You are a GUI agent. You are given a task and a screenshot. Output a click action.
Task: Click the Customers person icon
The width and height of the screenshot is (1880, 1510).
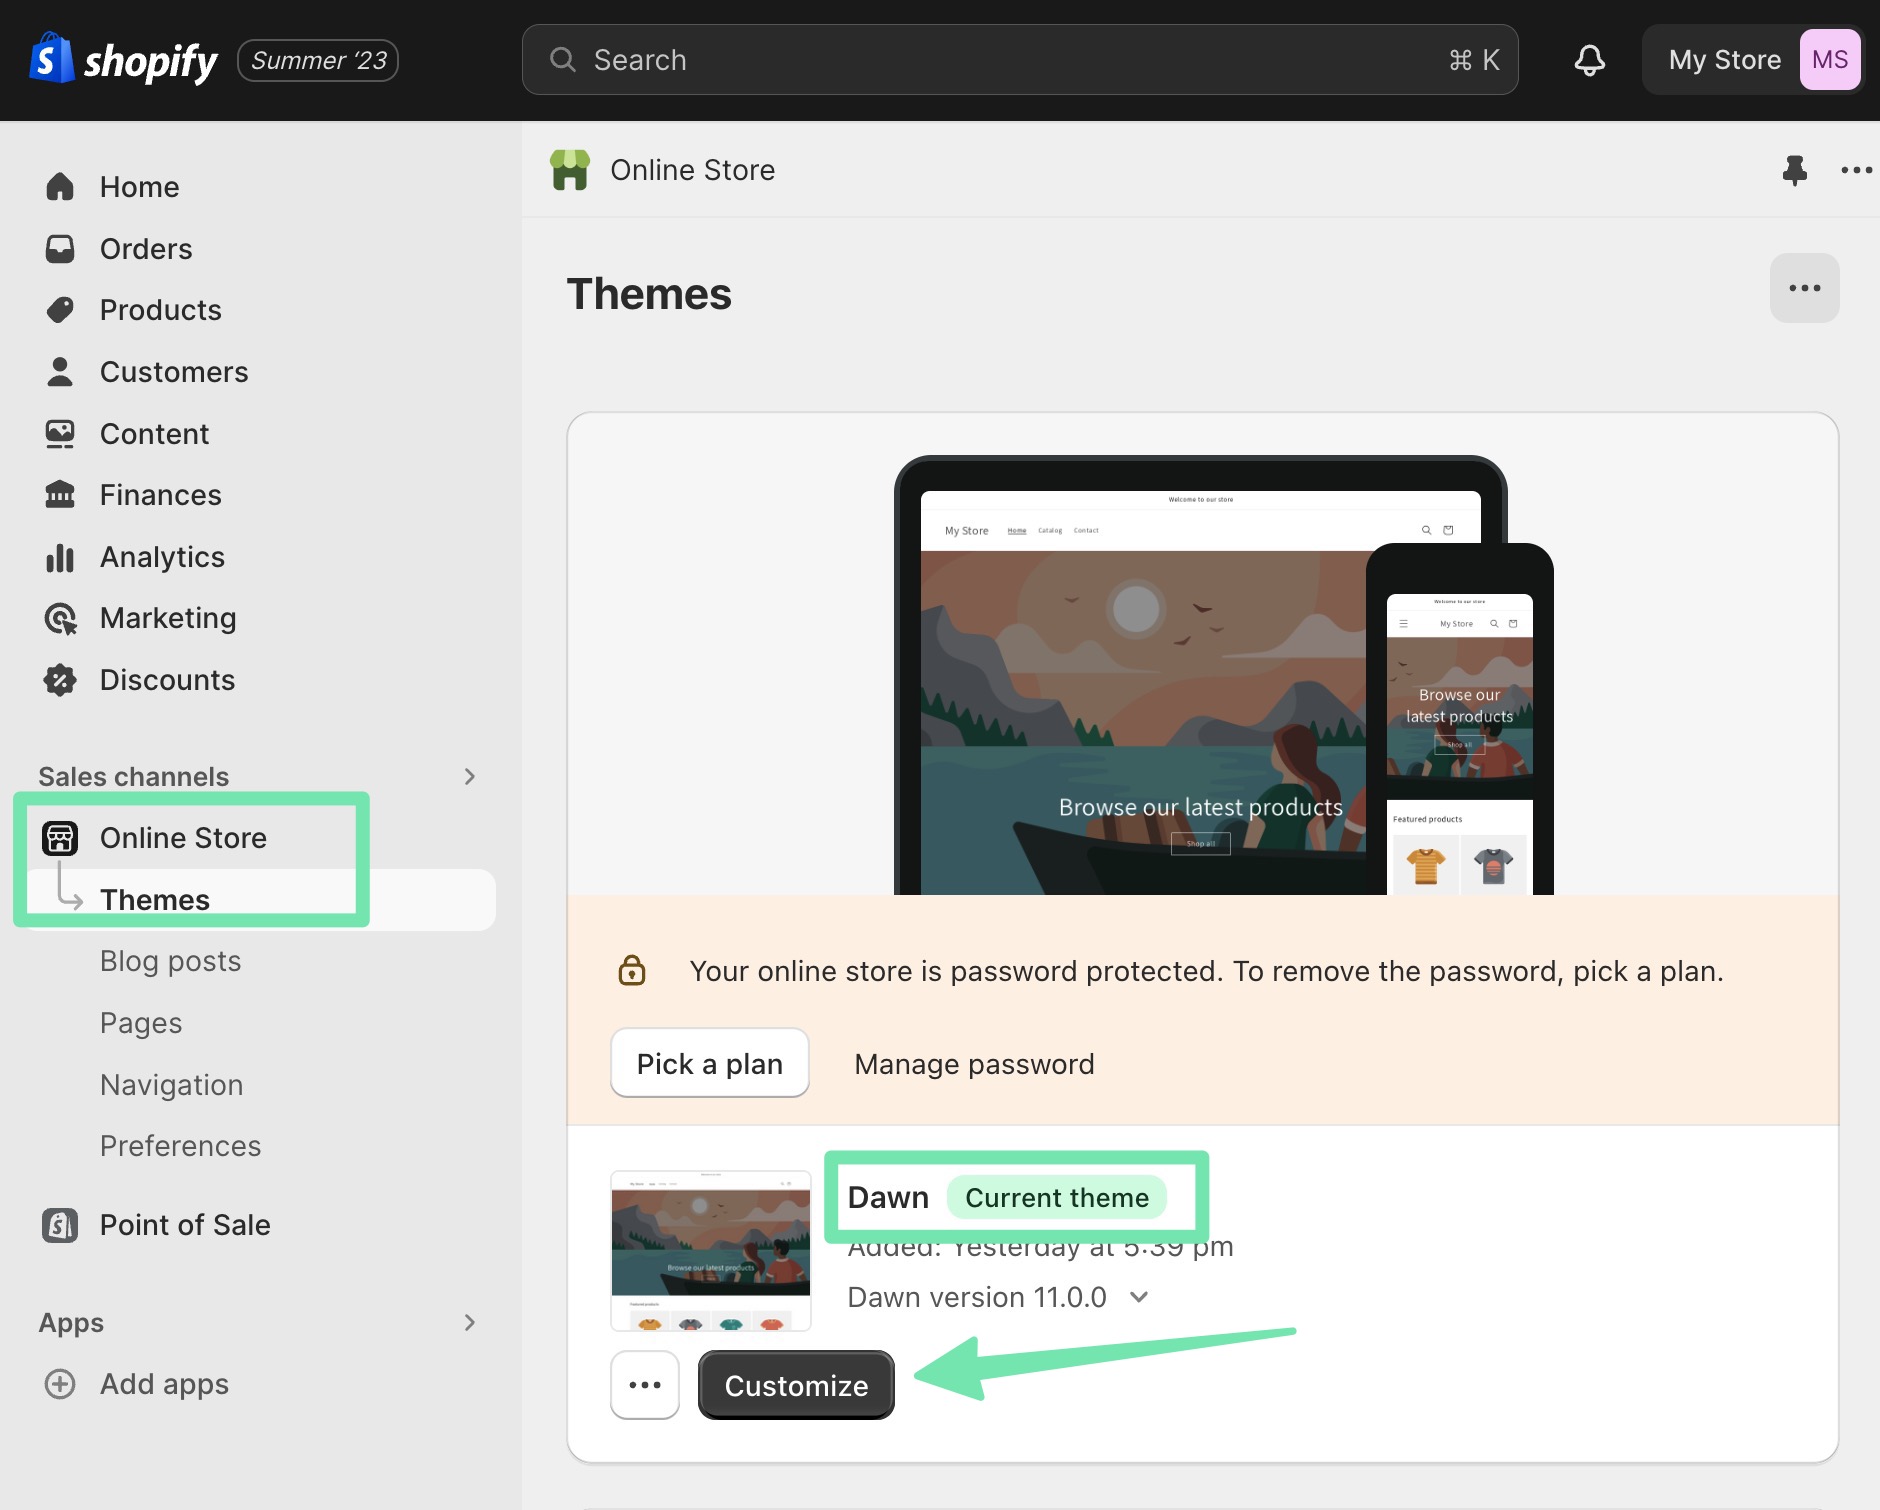click(x=60, y=371)
